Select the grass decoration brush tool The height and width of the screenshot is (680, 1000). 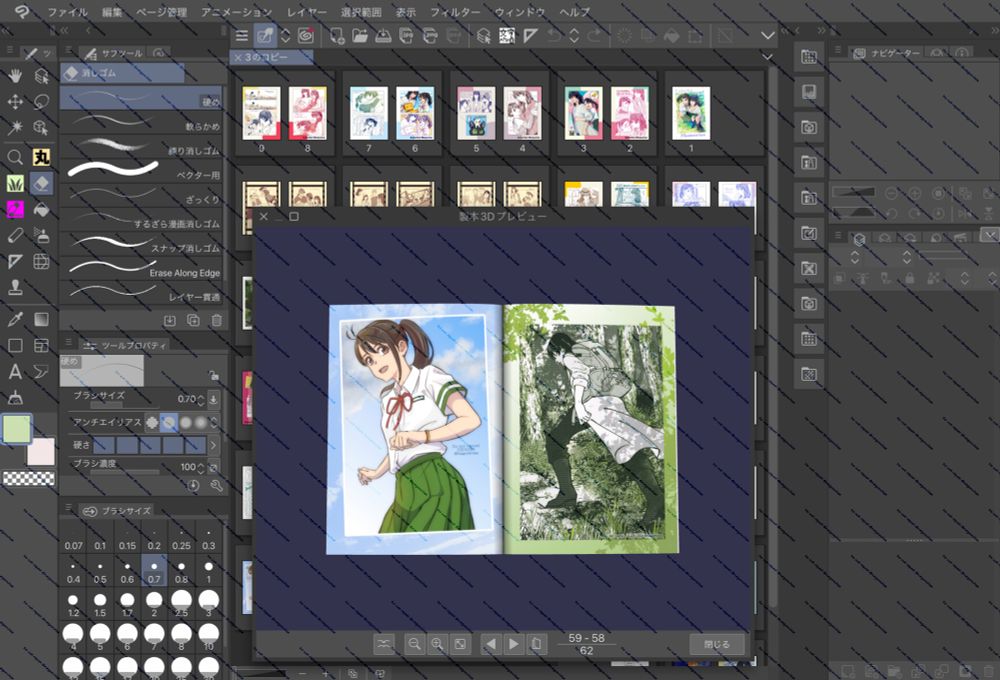click(x=15, y=184)
